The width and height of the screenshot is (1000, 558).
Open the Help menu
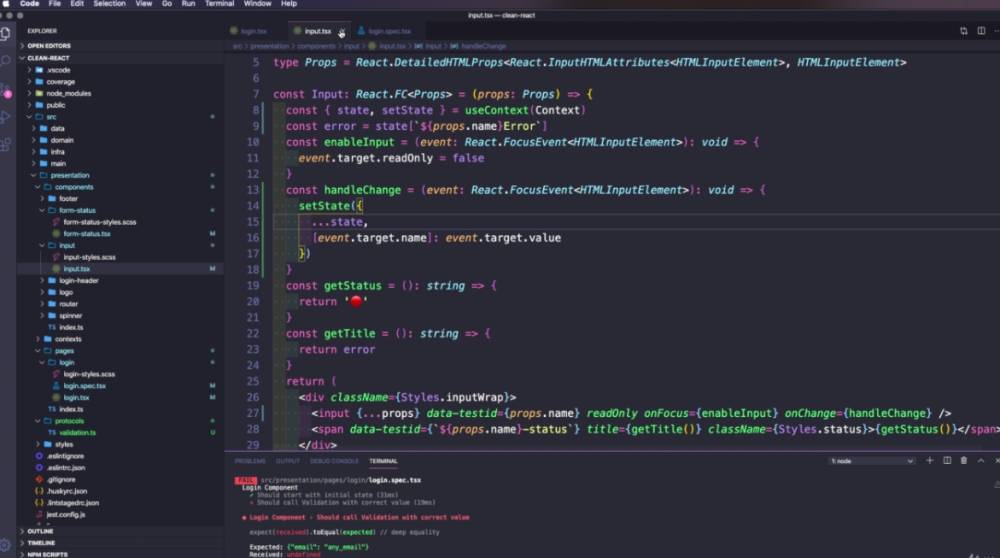[x=289, y=4]
